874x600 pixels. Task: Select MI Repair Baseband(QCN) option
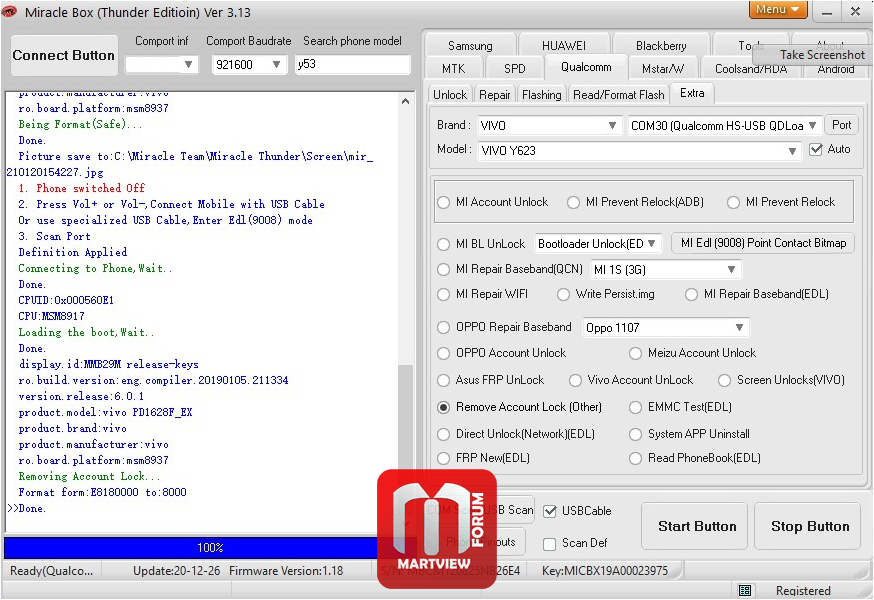click(444, 269)
